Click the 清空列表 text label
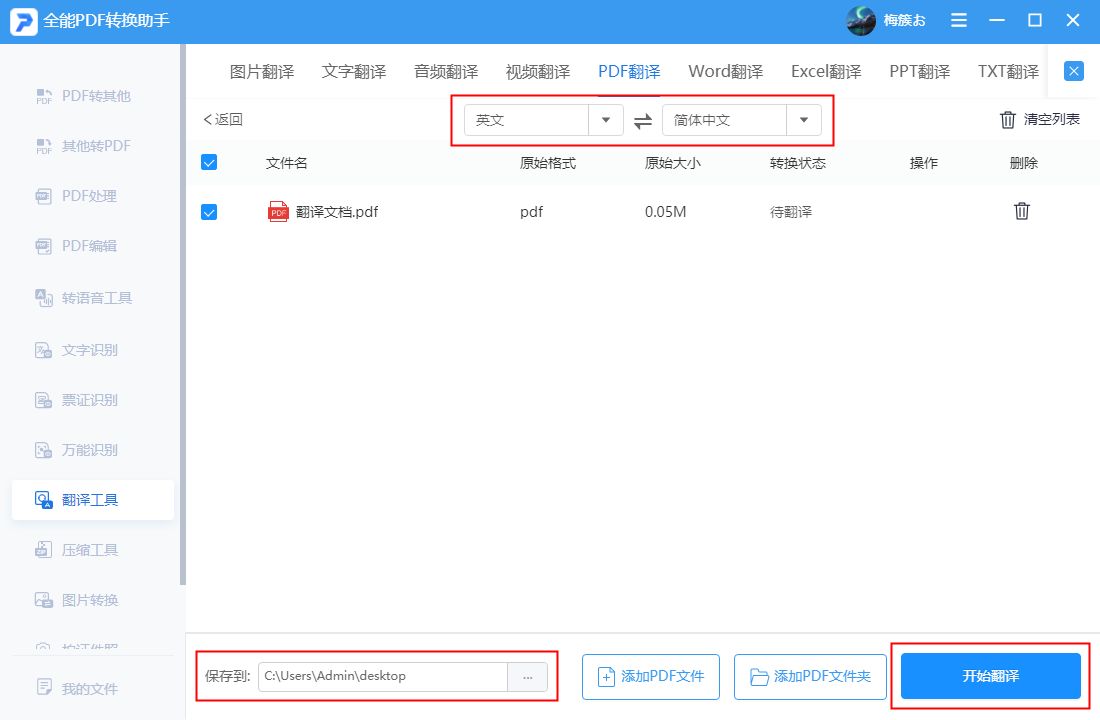Screen dimensions: 1100x720 click(x=1052, y=119)
